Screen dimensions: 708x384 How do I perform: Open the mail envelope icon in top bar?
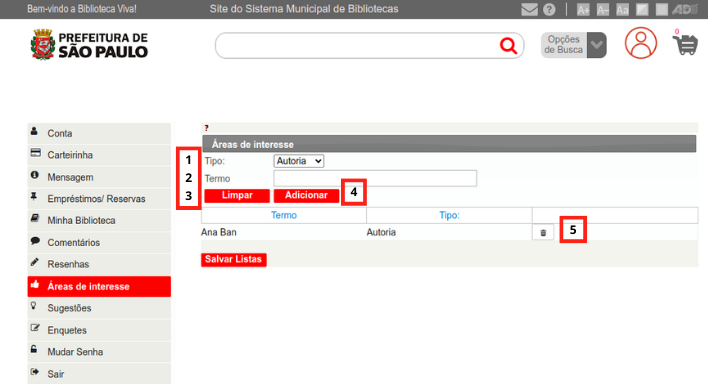pos(529,9)
